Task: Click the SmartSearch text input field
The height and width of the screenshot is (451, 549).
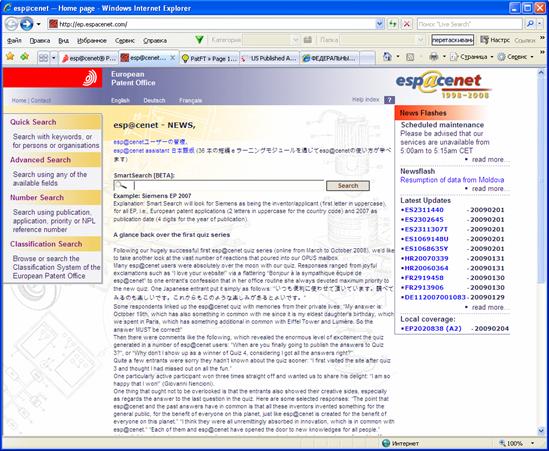Action: (219, 186)
